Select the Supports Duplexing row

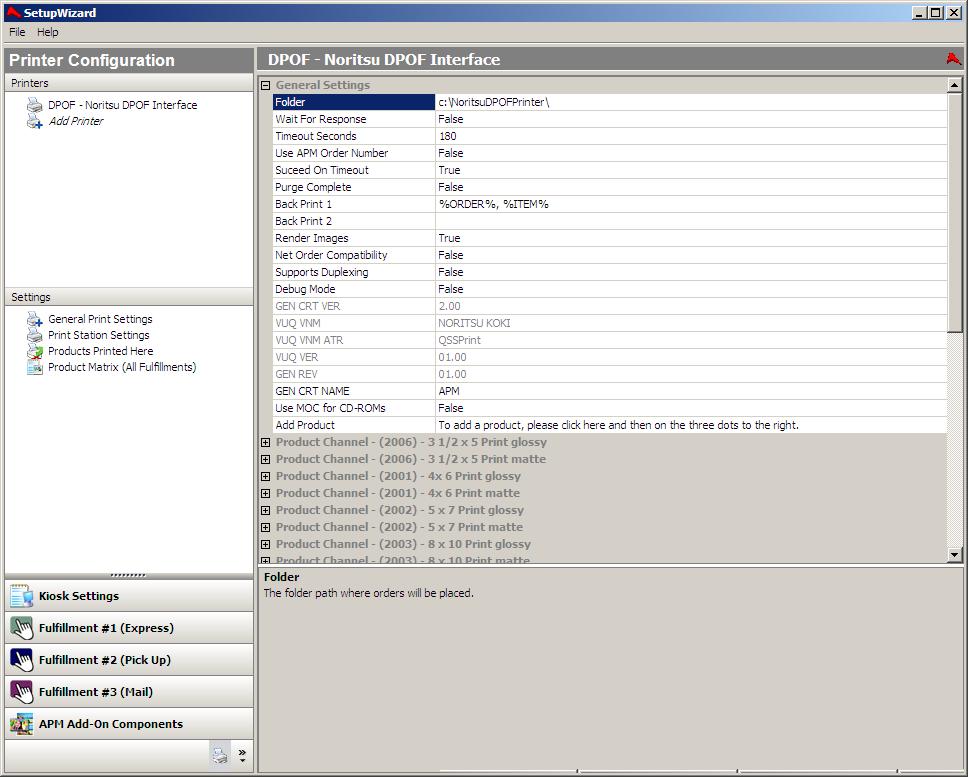pos(610,272)
